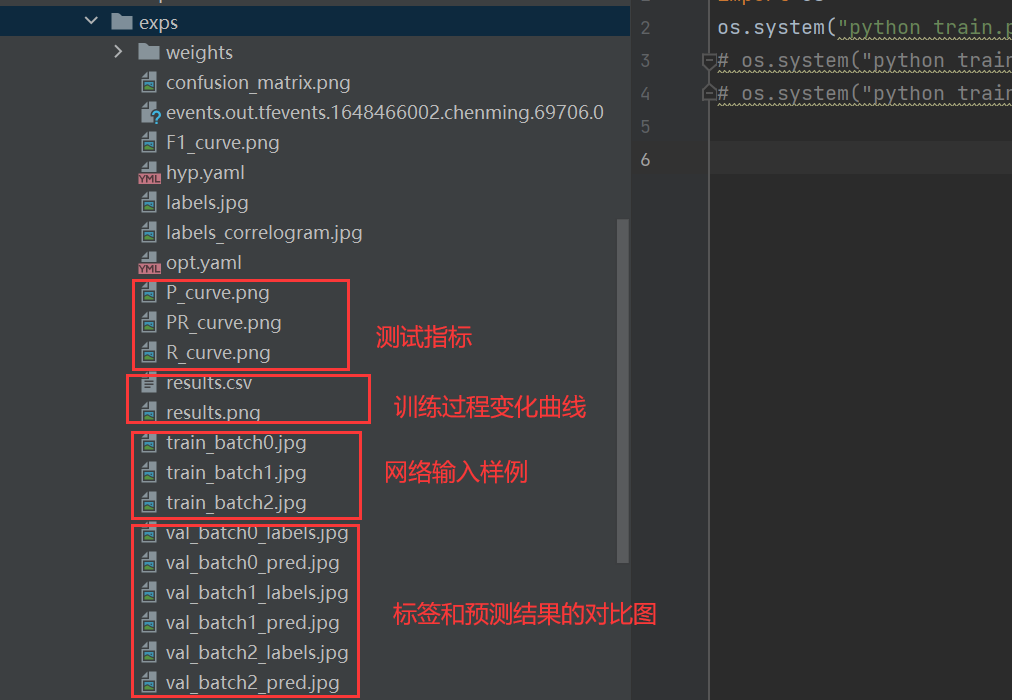Select labels_correlogram.jpg file name

[264, 233]
